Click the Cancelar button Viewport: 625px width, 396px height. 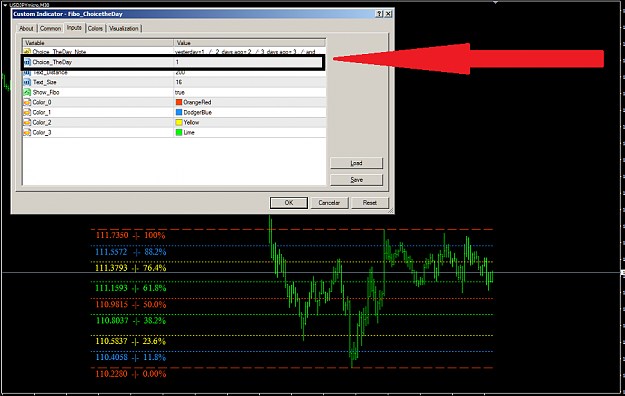point(329,203)
